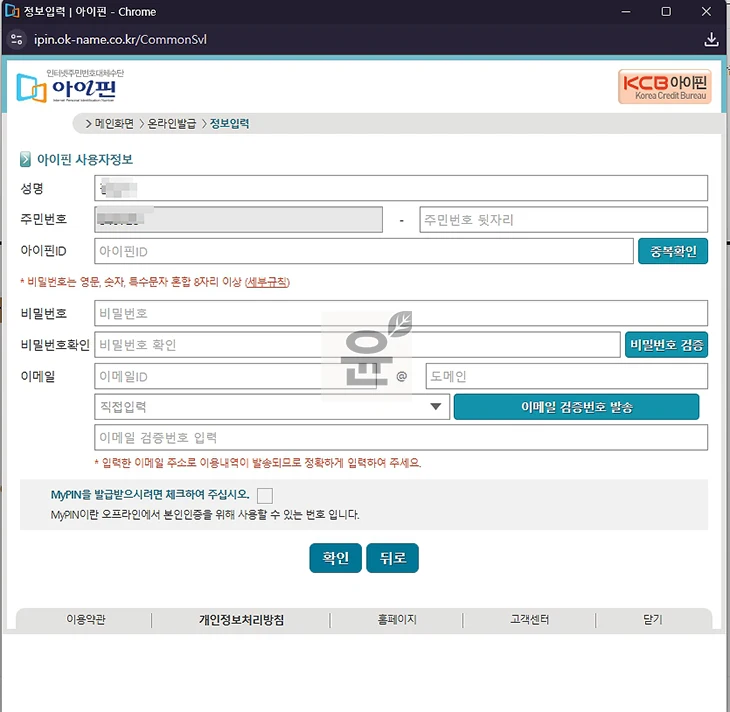Send email code via 이메일 검증번호 발송
This screenshot has height=712, width=730.
click(x=576, y=407)
